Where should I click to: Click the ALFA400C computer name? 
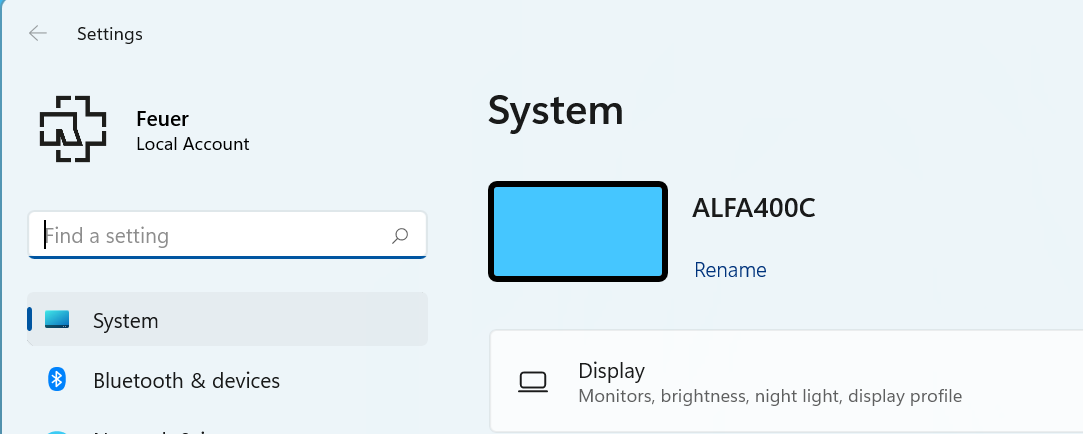pyautogui.click(x=754, y=208)
